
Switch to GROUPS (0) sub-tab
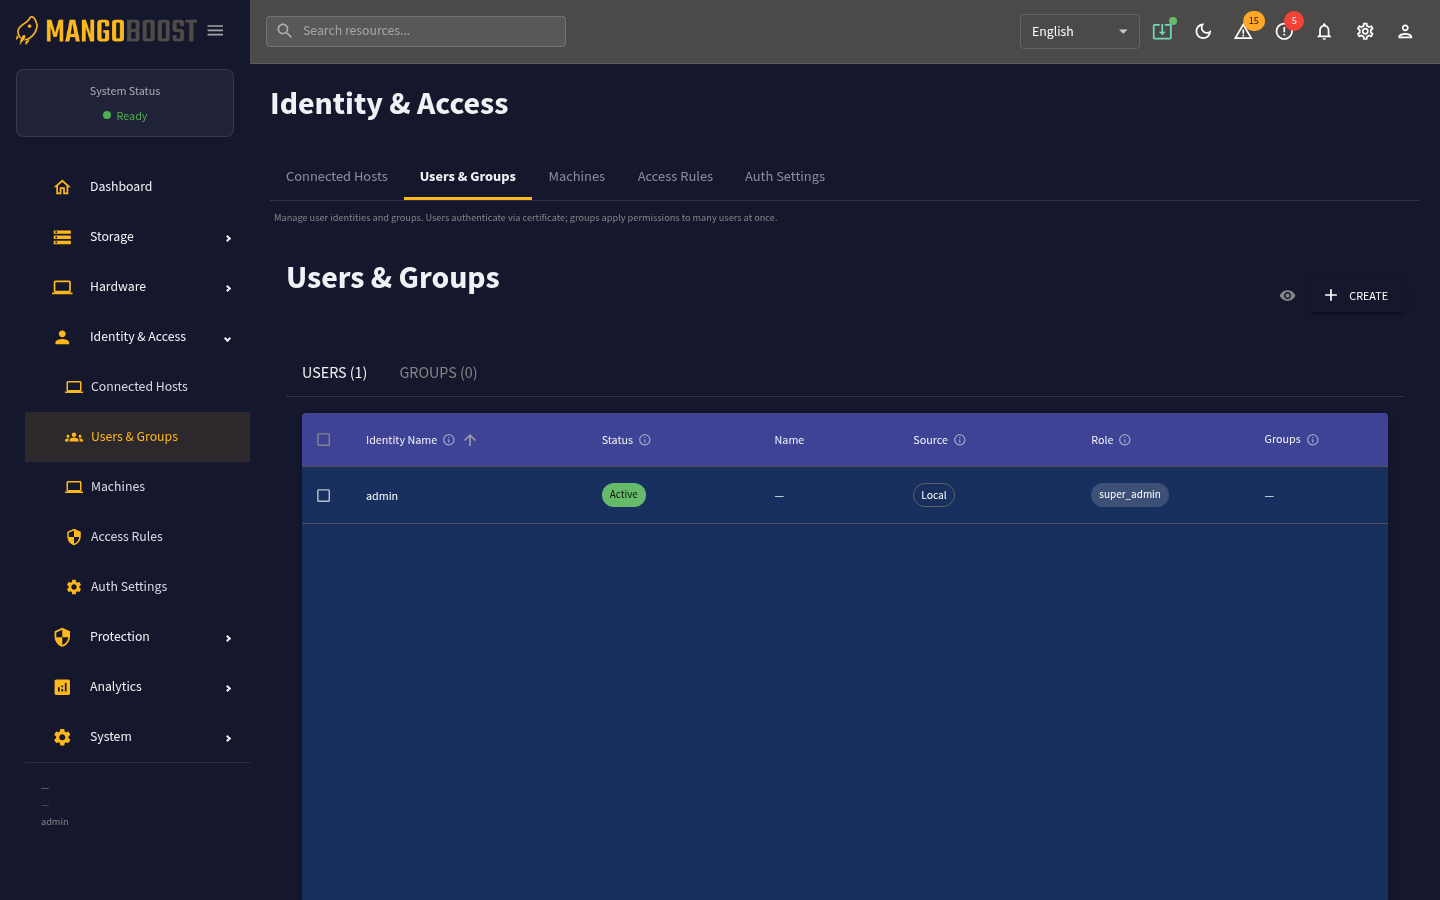coord(438,373)
